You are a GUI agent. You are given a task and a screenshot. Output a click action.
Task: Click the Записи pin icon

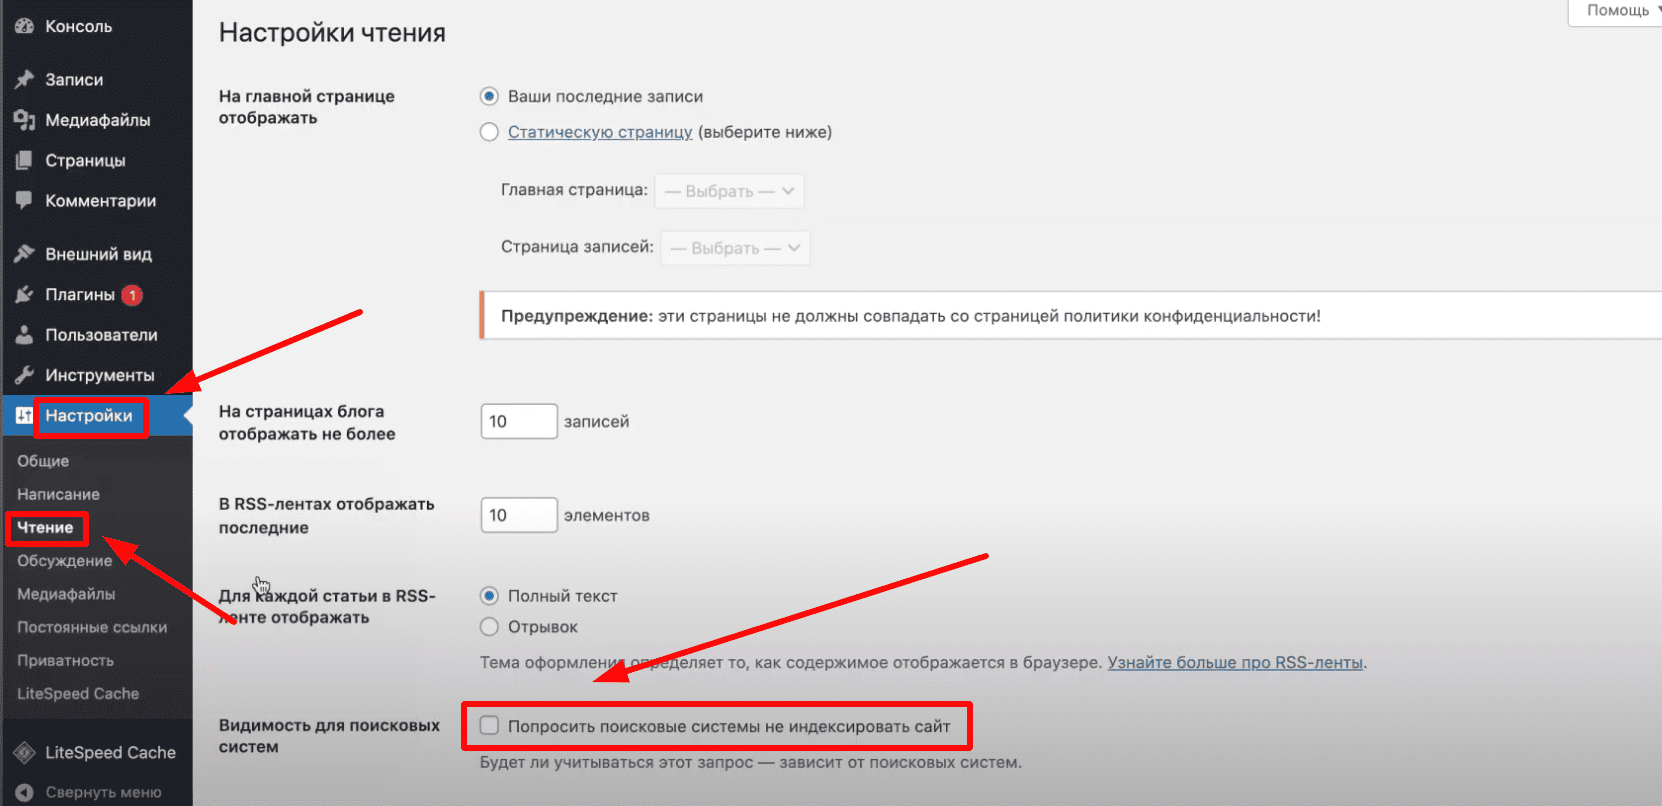pyautogui.click(x=24, y=79)
